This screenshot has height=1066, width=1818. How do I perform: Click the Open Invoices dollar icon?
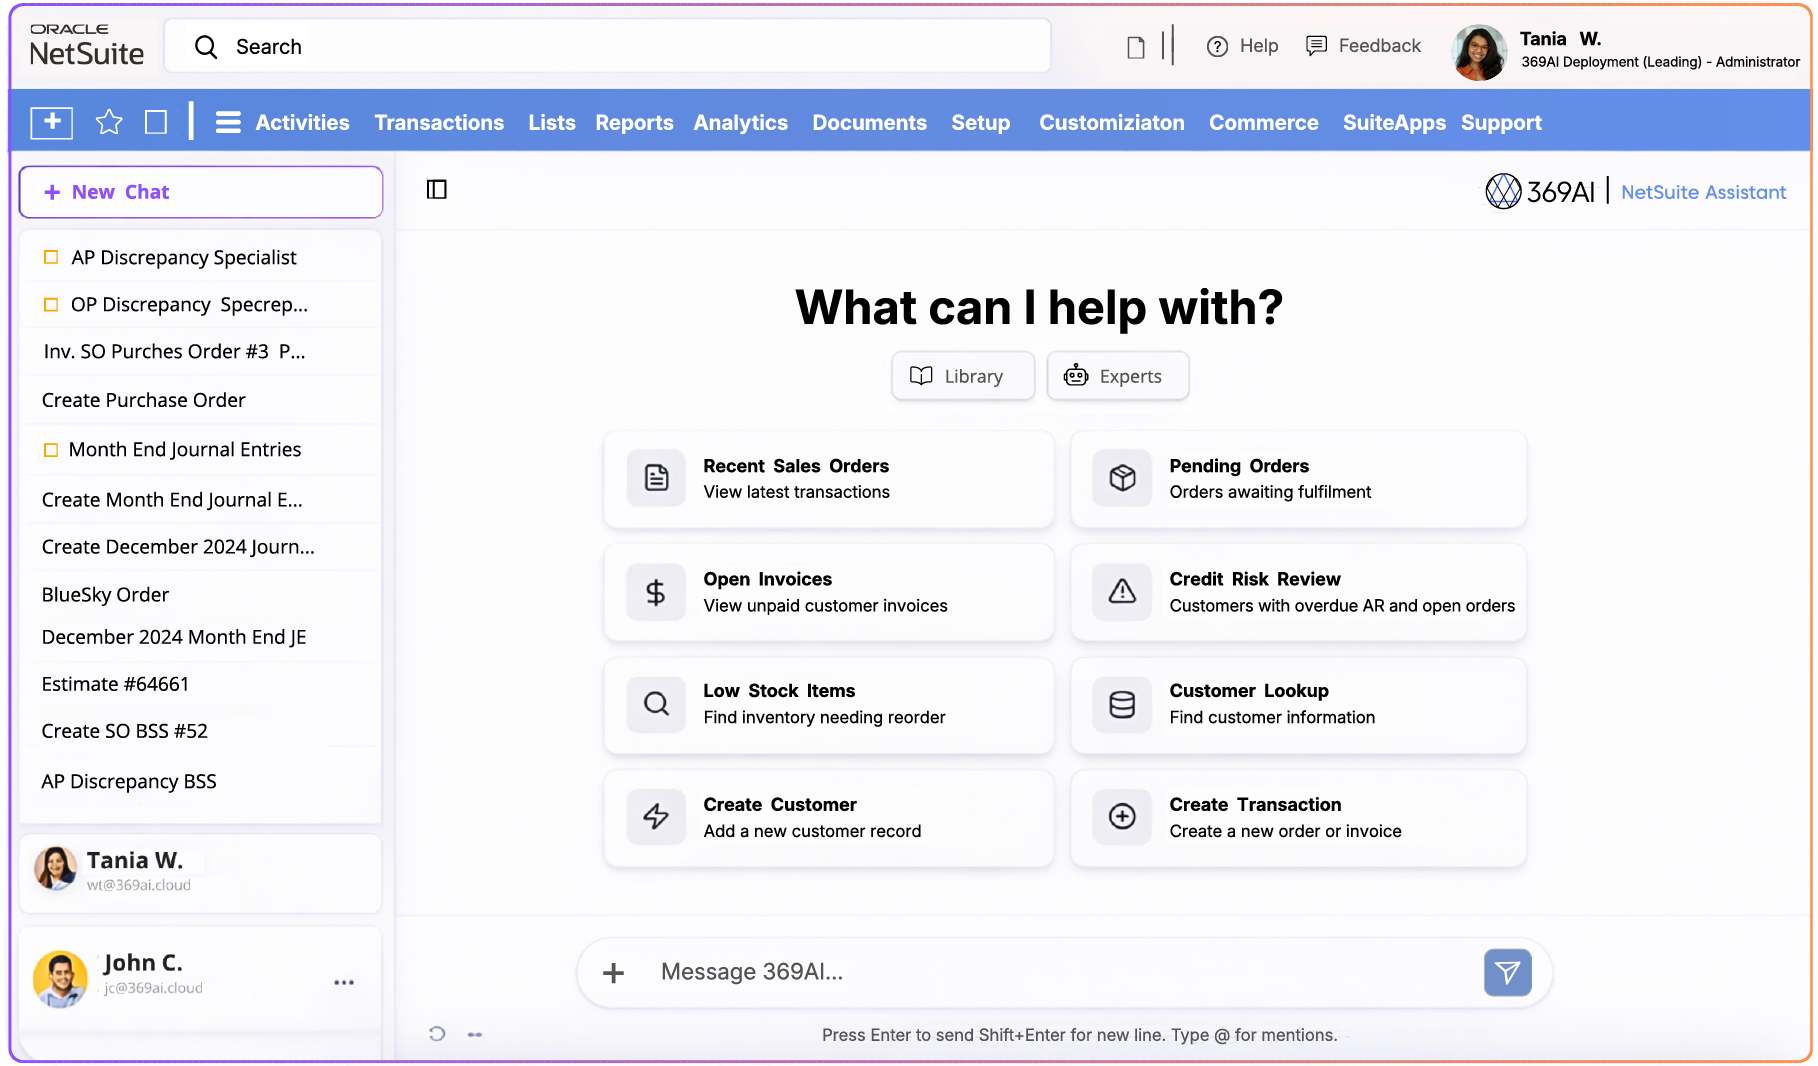point(656,592)
